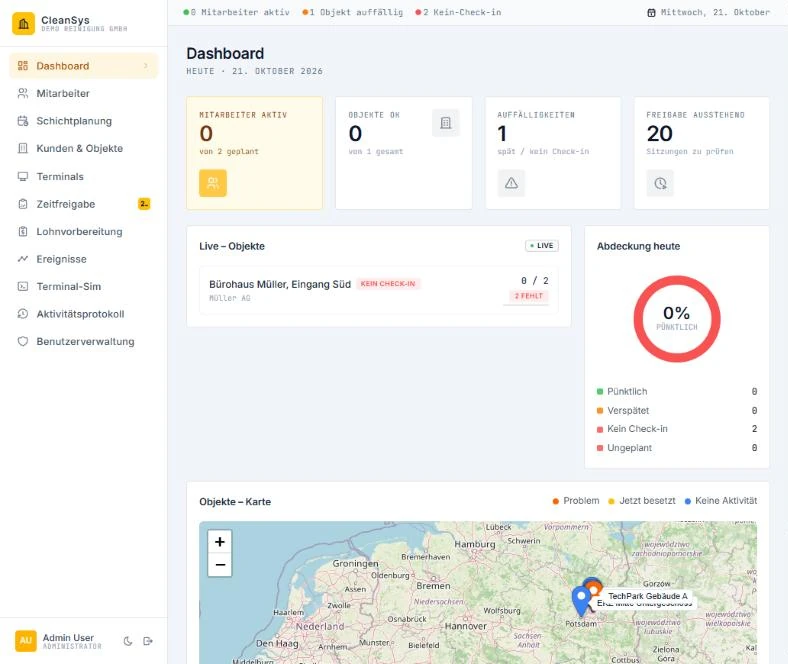Open the Mitarbeiter Aktiv card
The image size is (788, 664).
[x=254, y=153]
